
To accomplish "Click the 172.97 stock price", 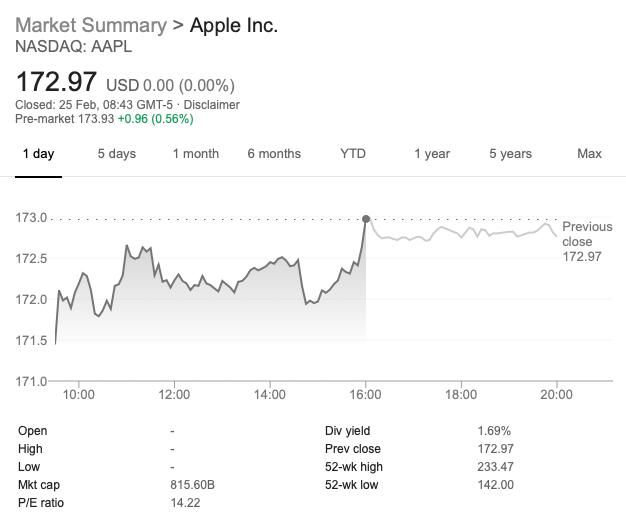I will coord(55,79).
